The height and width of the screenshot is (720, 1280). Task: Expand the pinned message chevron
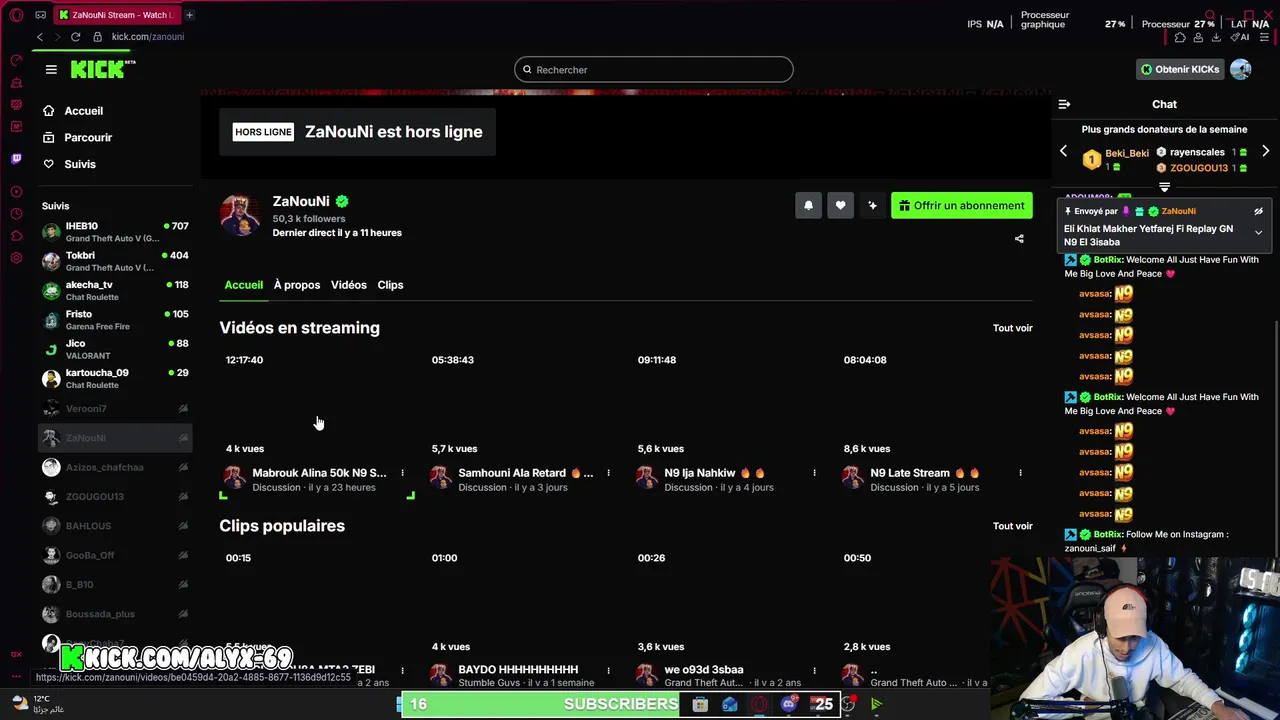[x=1258, y=232]
